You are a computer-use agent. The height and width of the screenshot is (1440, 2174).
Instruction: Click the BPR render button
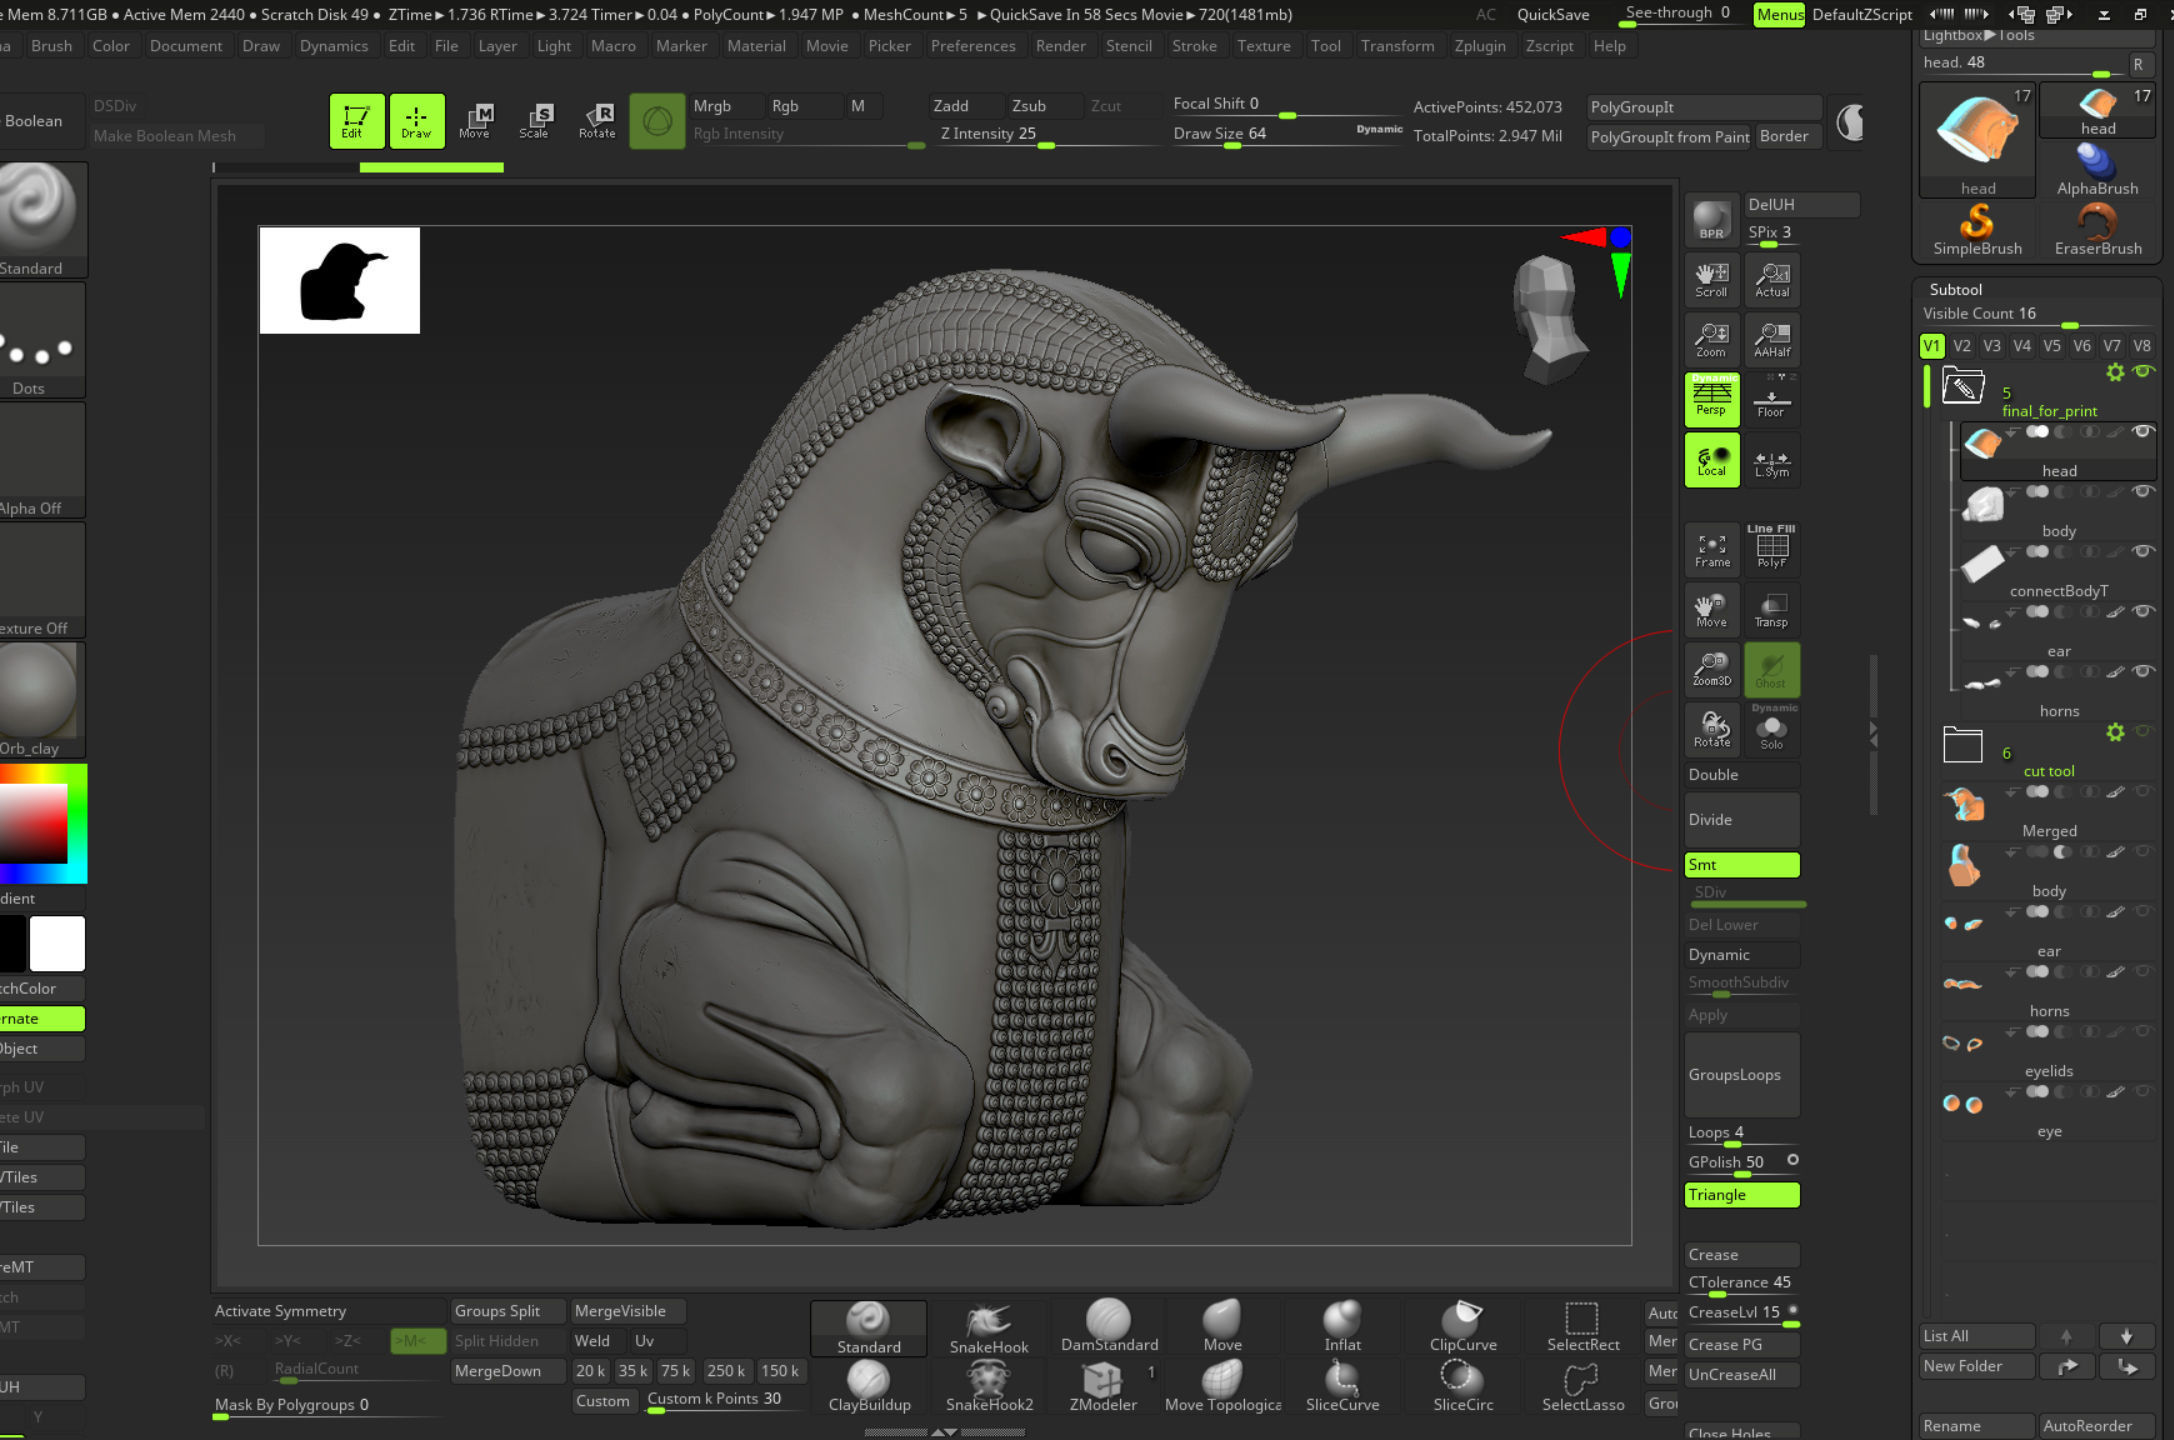(x=1711, y=220)
